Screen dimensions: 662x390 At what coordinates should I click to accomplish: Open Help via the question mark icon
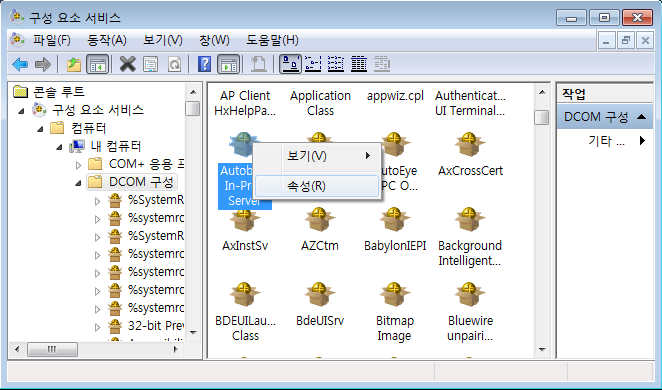coord(204,65)
